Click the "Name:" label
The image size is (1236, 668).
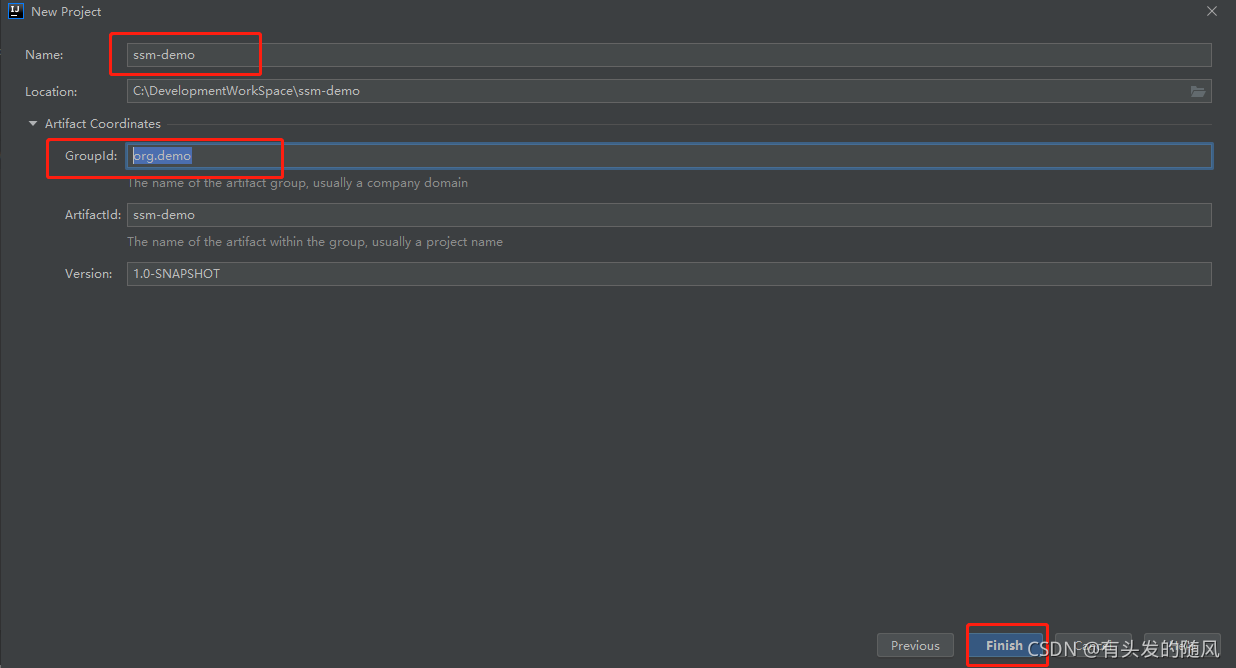pos(44,55)
